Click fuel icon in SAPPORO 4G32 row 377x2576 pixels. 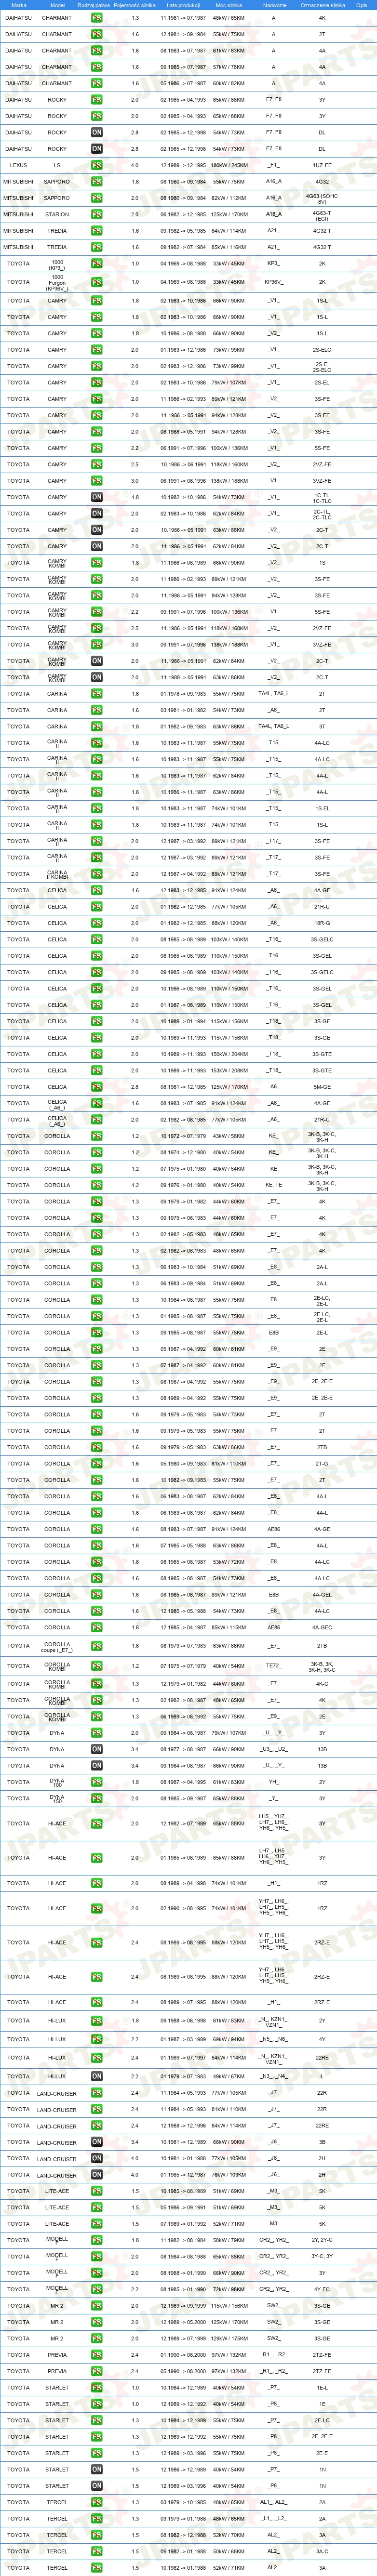[x=97, y=182]
